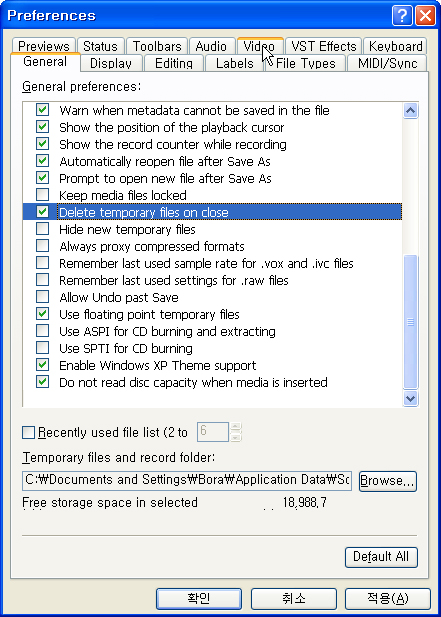Uncheck Delete temporary files on close
Screen dimensions: 441x617
pyautogui.click(x=42, y=212)
